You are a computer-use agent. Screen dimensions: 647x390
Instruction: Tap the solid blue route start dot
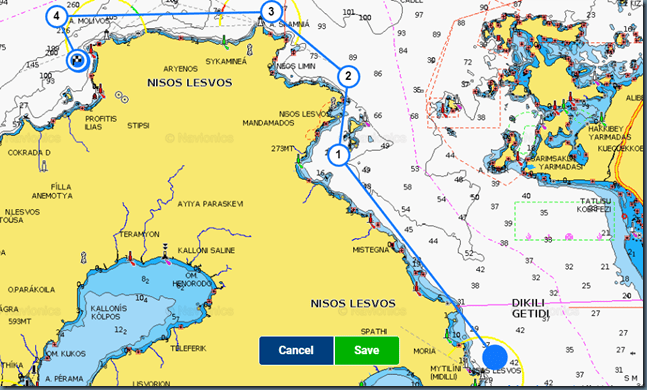pos(495,357)
